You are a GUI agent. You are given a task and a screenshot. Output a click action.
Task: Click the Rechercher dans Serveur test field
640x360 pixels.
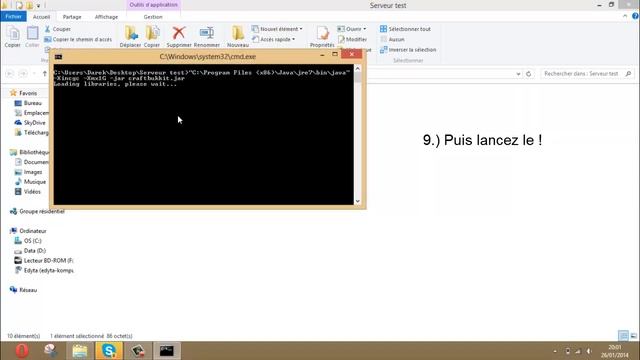point(587,73)
